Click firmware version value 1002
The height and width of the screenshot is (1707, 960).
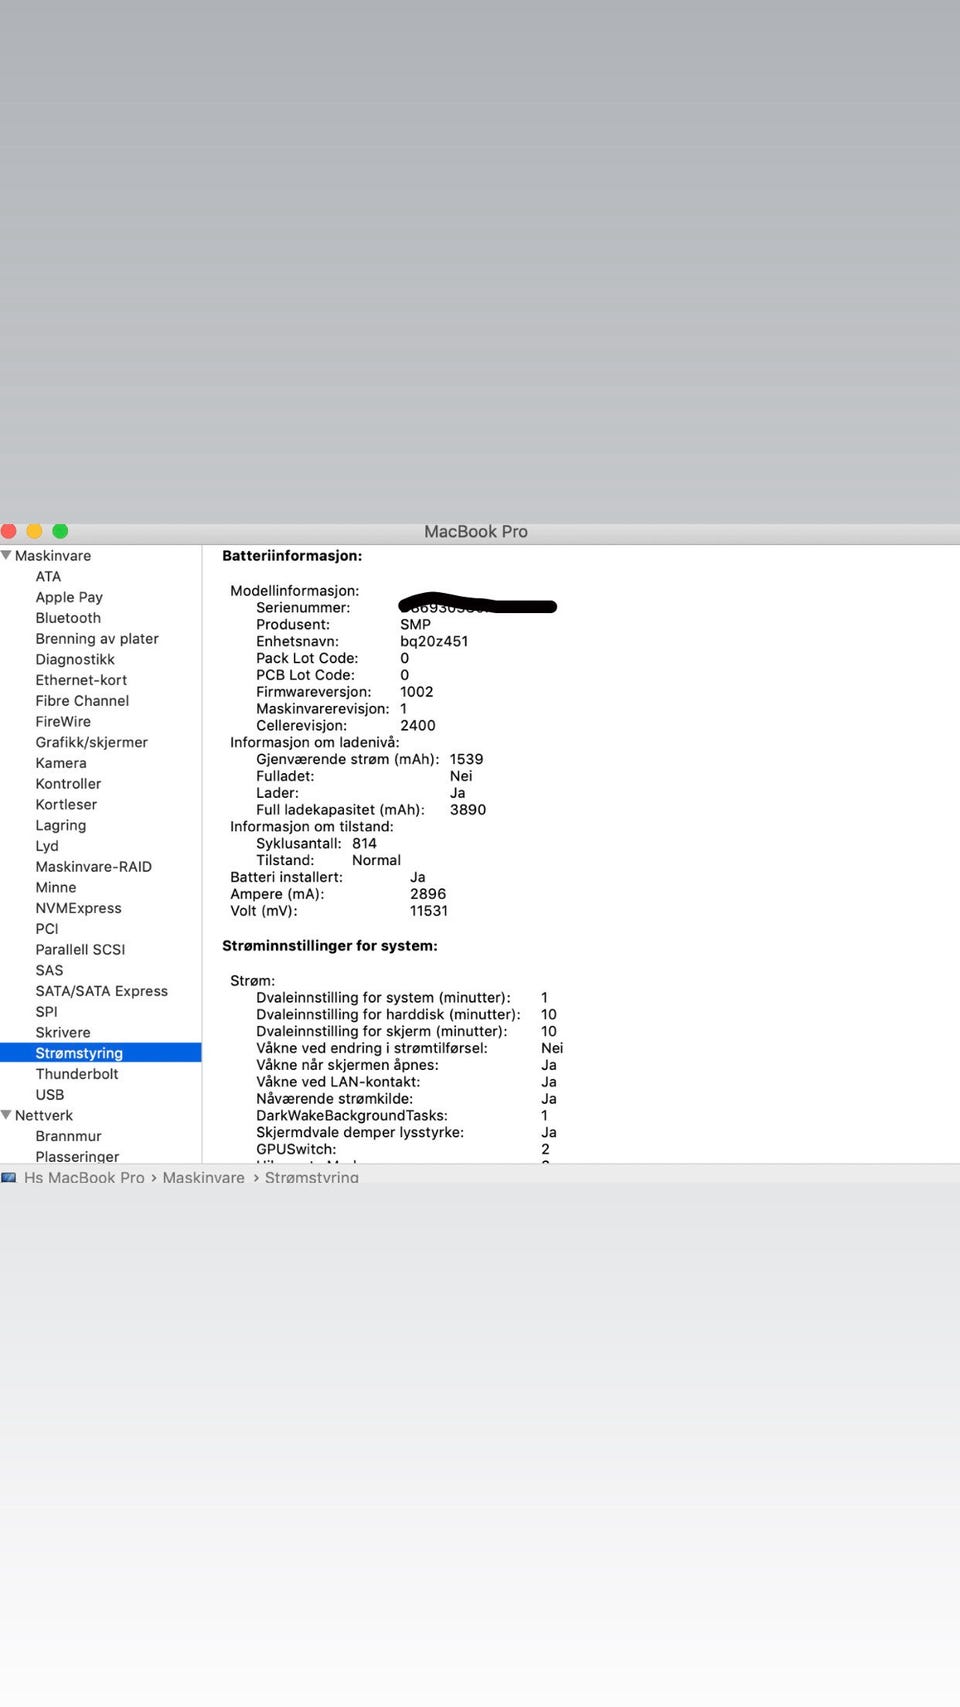(x=417, y=691)
